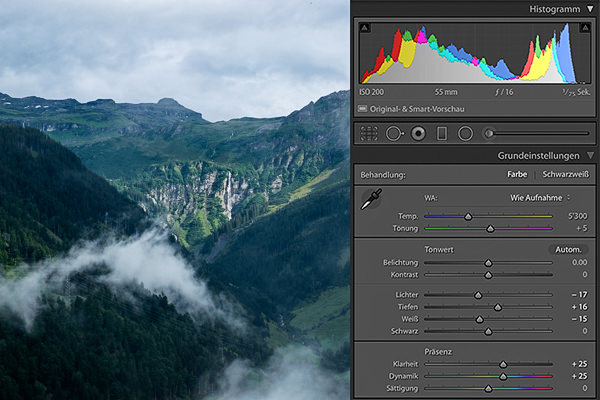Screen dimensions: 600x400
Task: Click the Behandlung label
Action: pos(383,175)
